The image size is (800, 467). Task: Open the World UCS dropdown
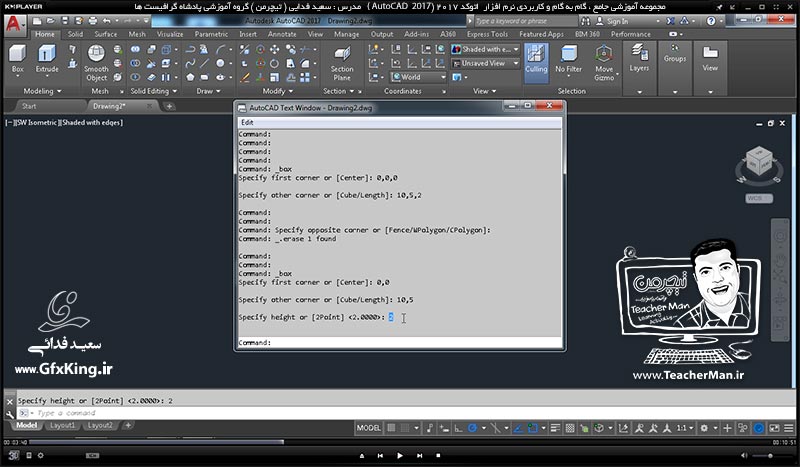click(x=418, y=77)
